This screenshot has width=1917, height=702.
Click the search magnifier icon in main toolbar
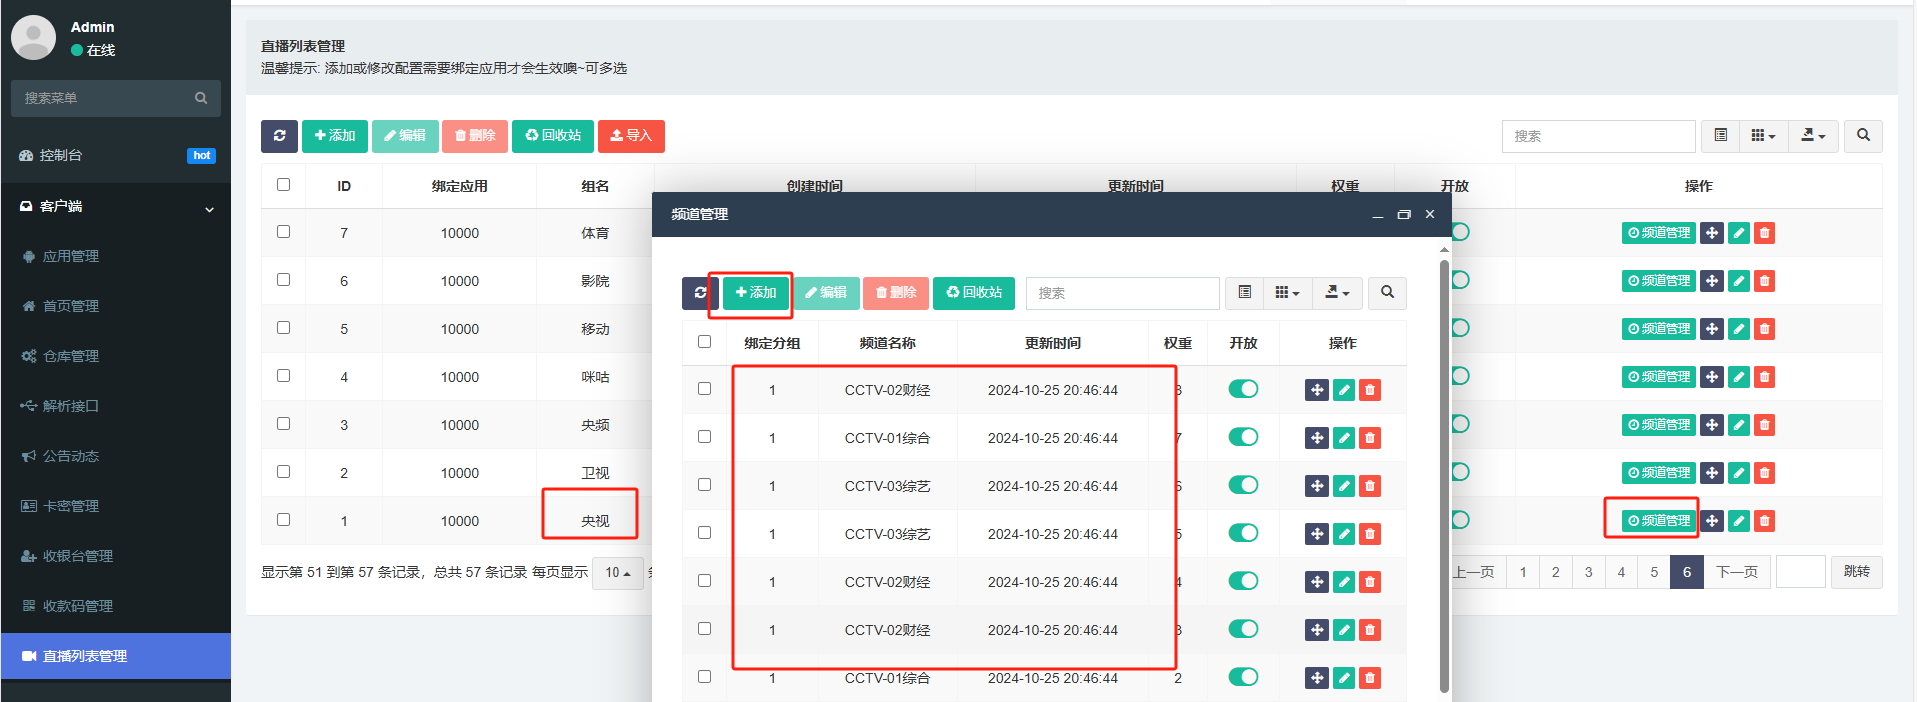[1863, 136]
